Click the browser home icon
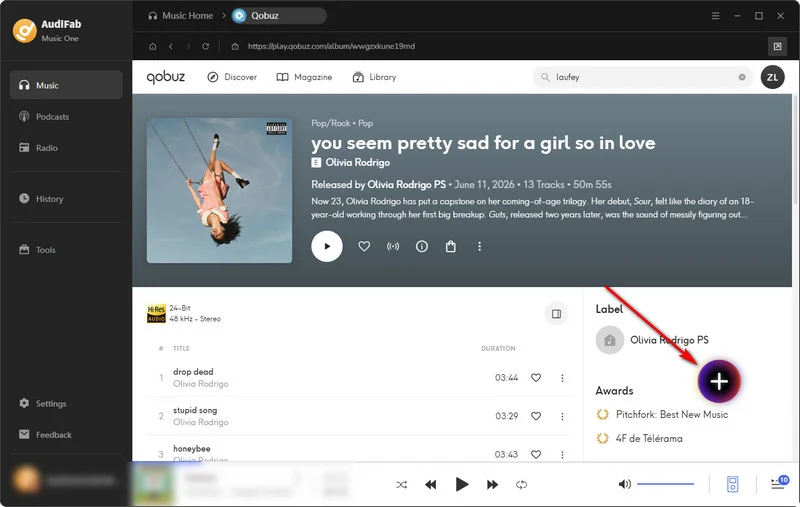This screenshot has height=507, width=800. pos(153,46)
